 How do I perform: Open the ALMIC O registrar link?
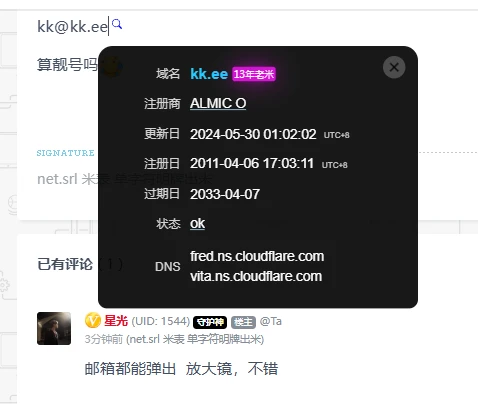(x=218, y=103)
